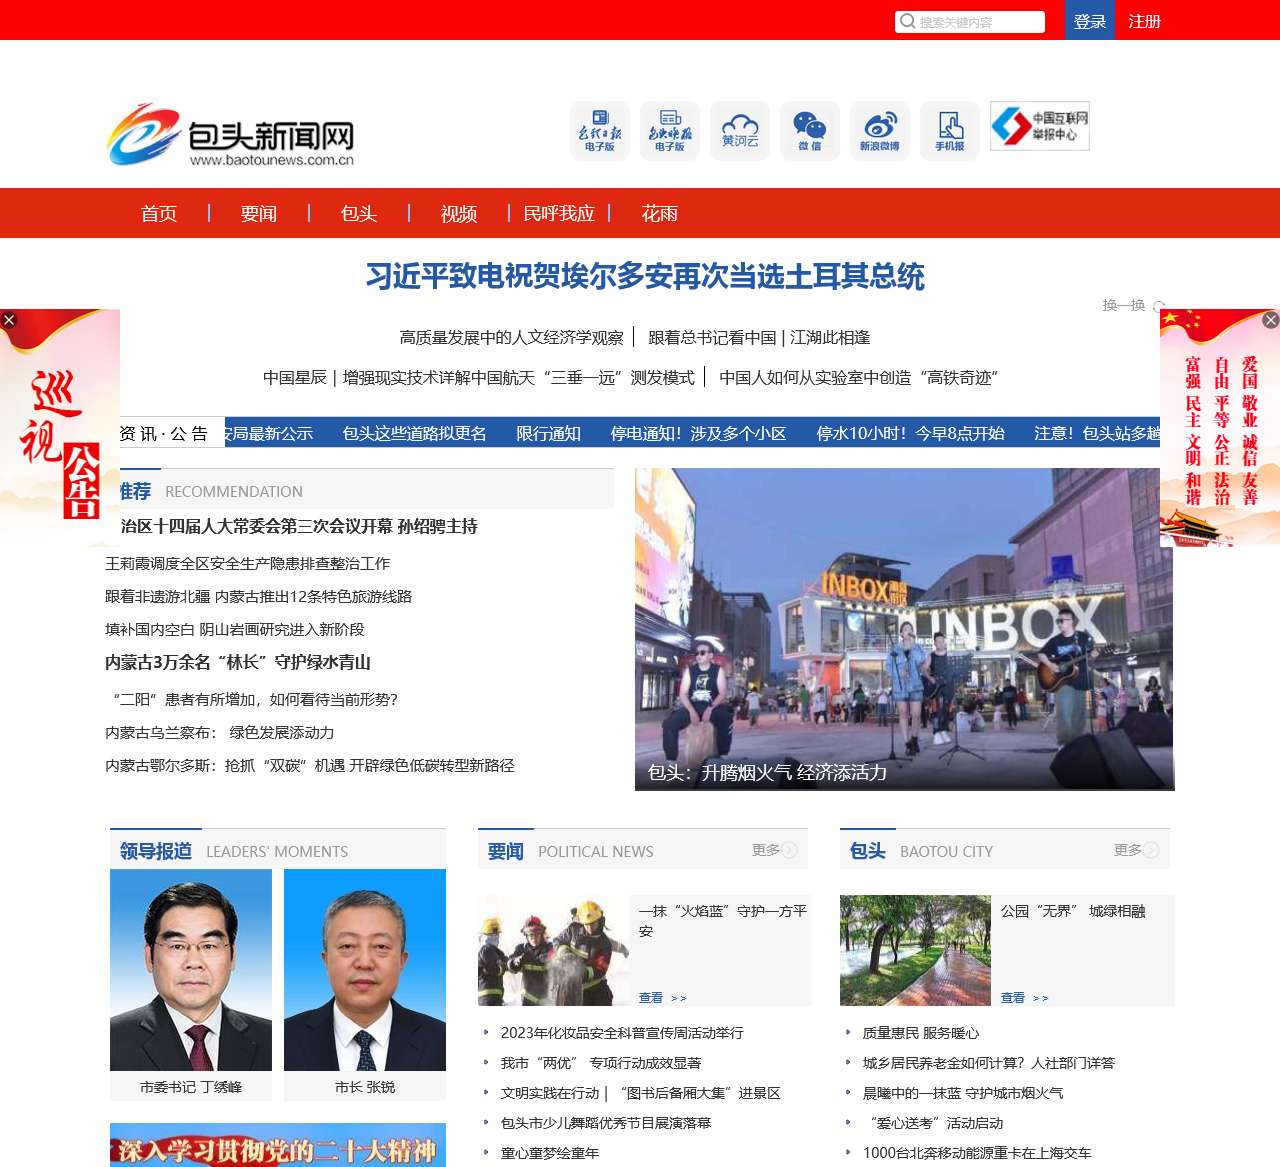This screenshot has width=1280, height=1167.
Task: Click the 更多 arrow in 包头 section
Action: click(x=1151, y=850)
